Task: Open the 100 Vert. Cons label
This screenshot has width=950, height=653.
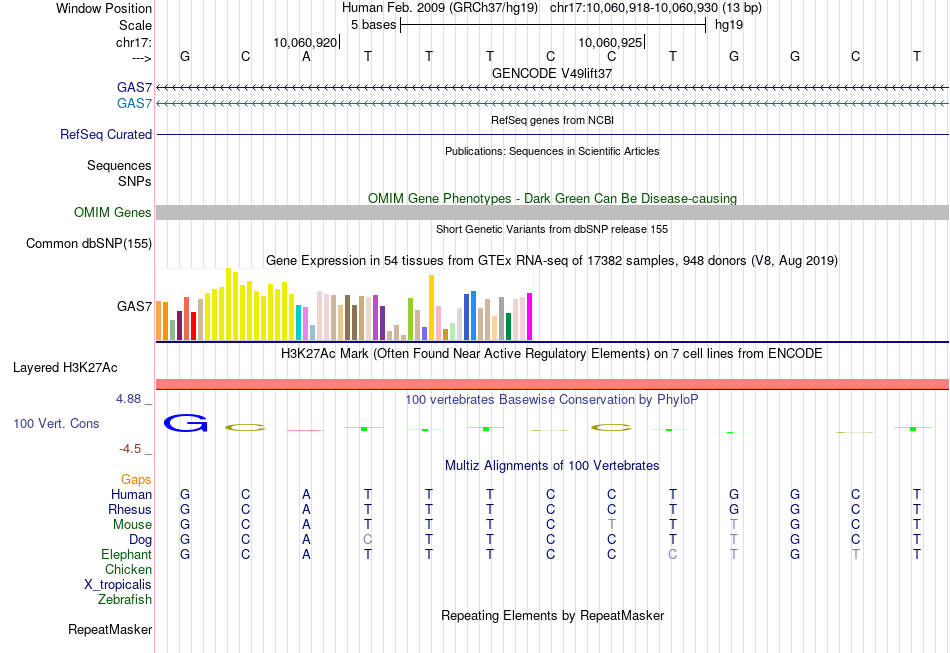Action: (56, 423)
